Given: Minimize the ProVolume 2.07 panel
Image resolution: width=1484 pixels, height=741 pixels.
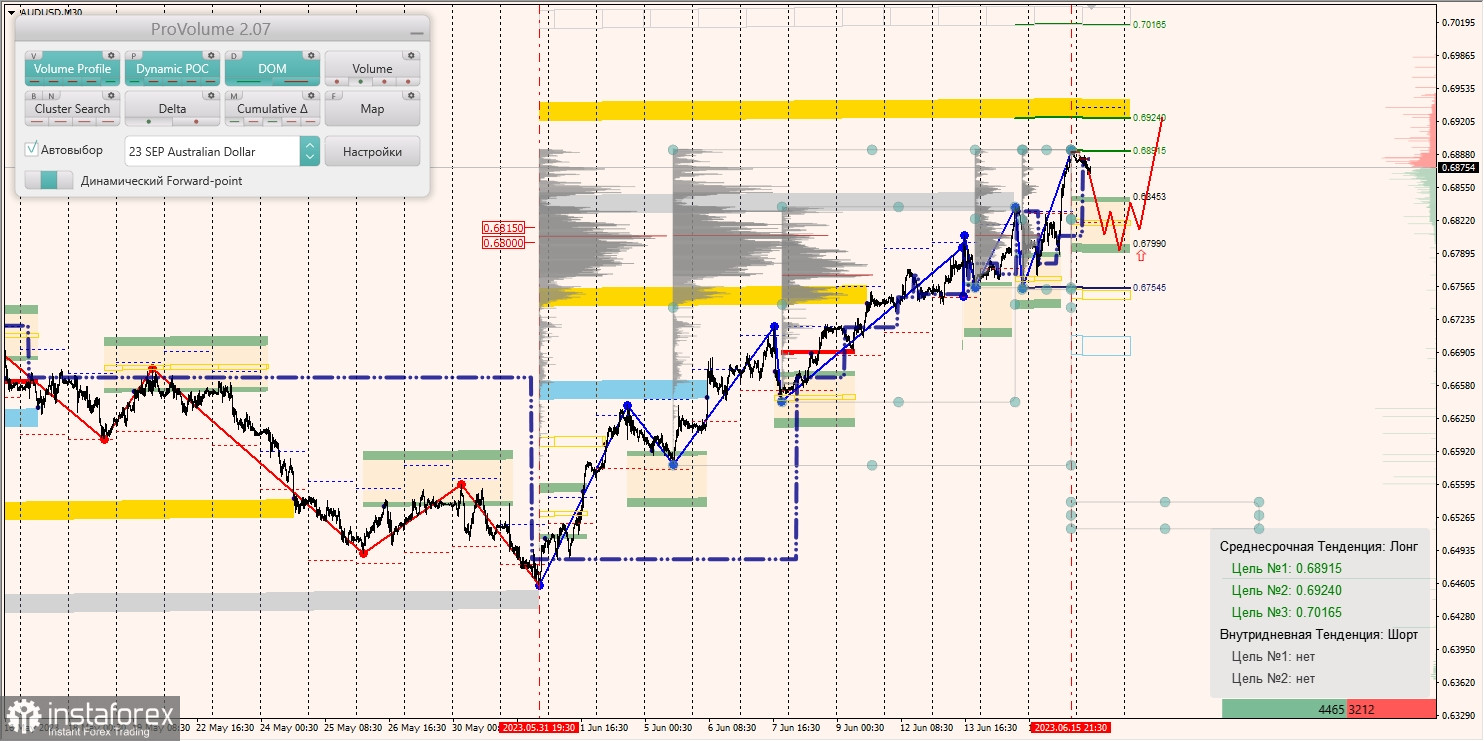Looking at the screenshot, I should (416, 32).
